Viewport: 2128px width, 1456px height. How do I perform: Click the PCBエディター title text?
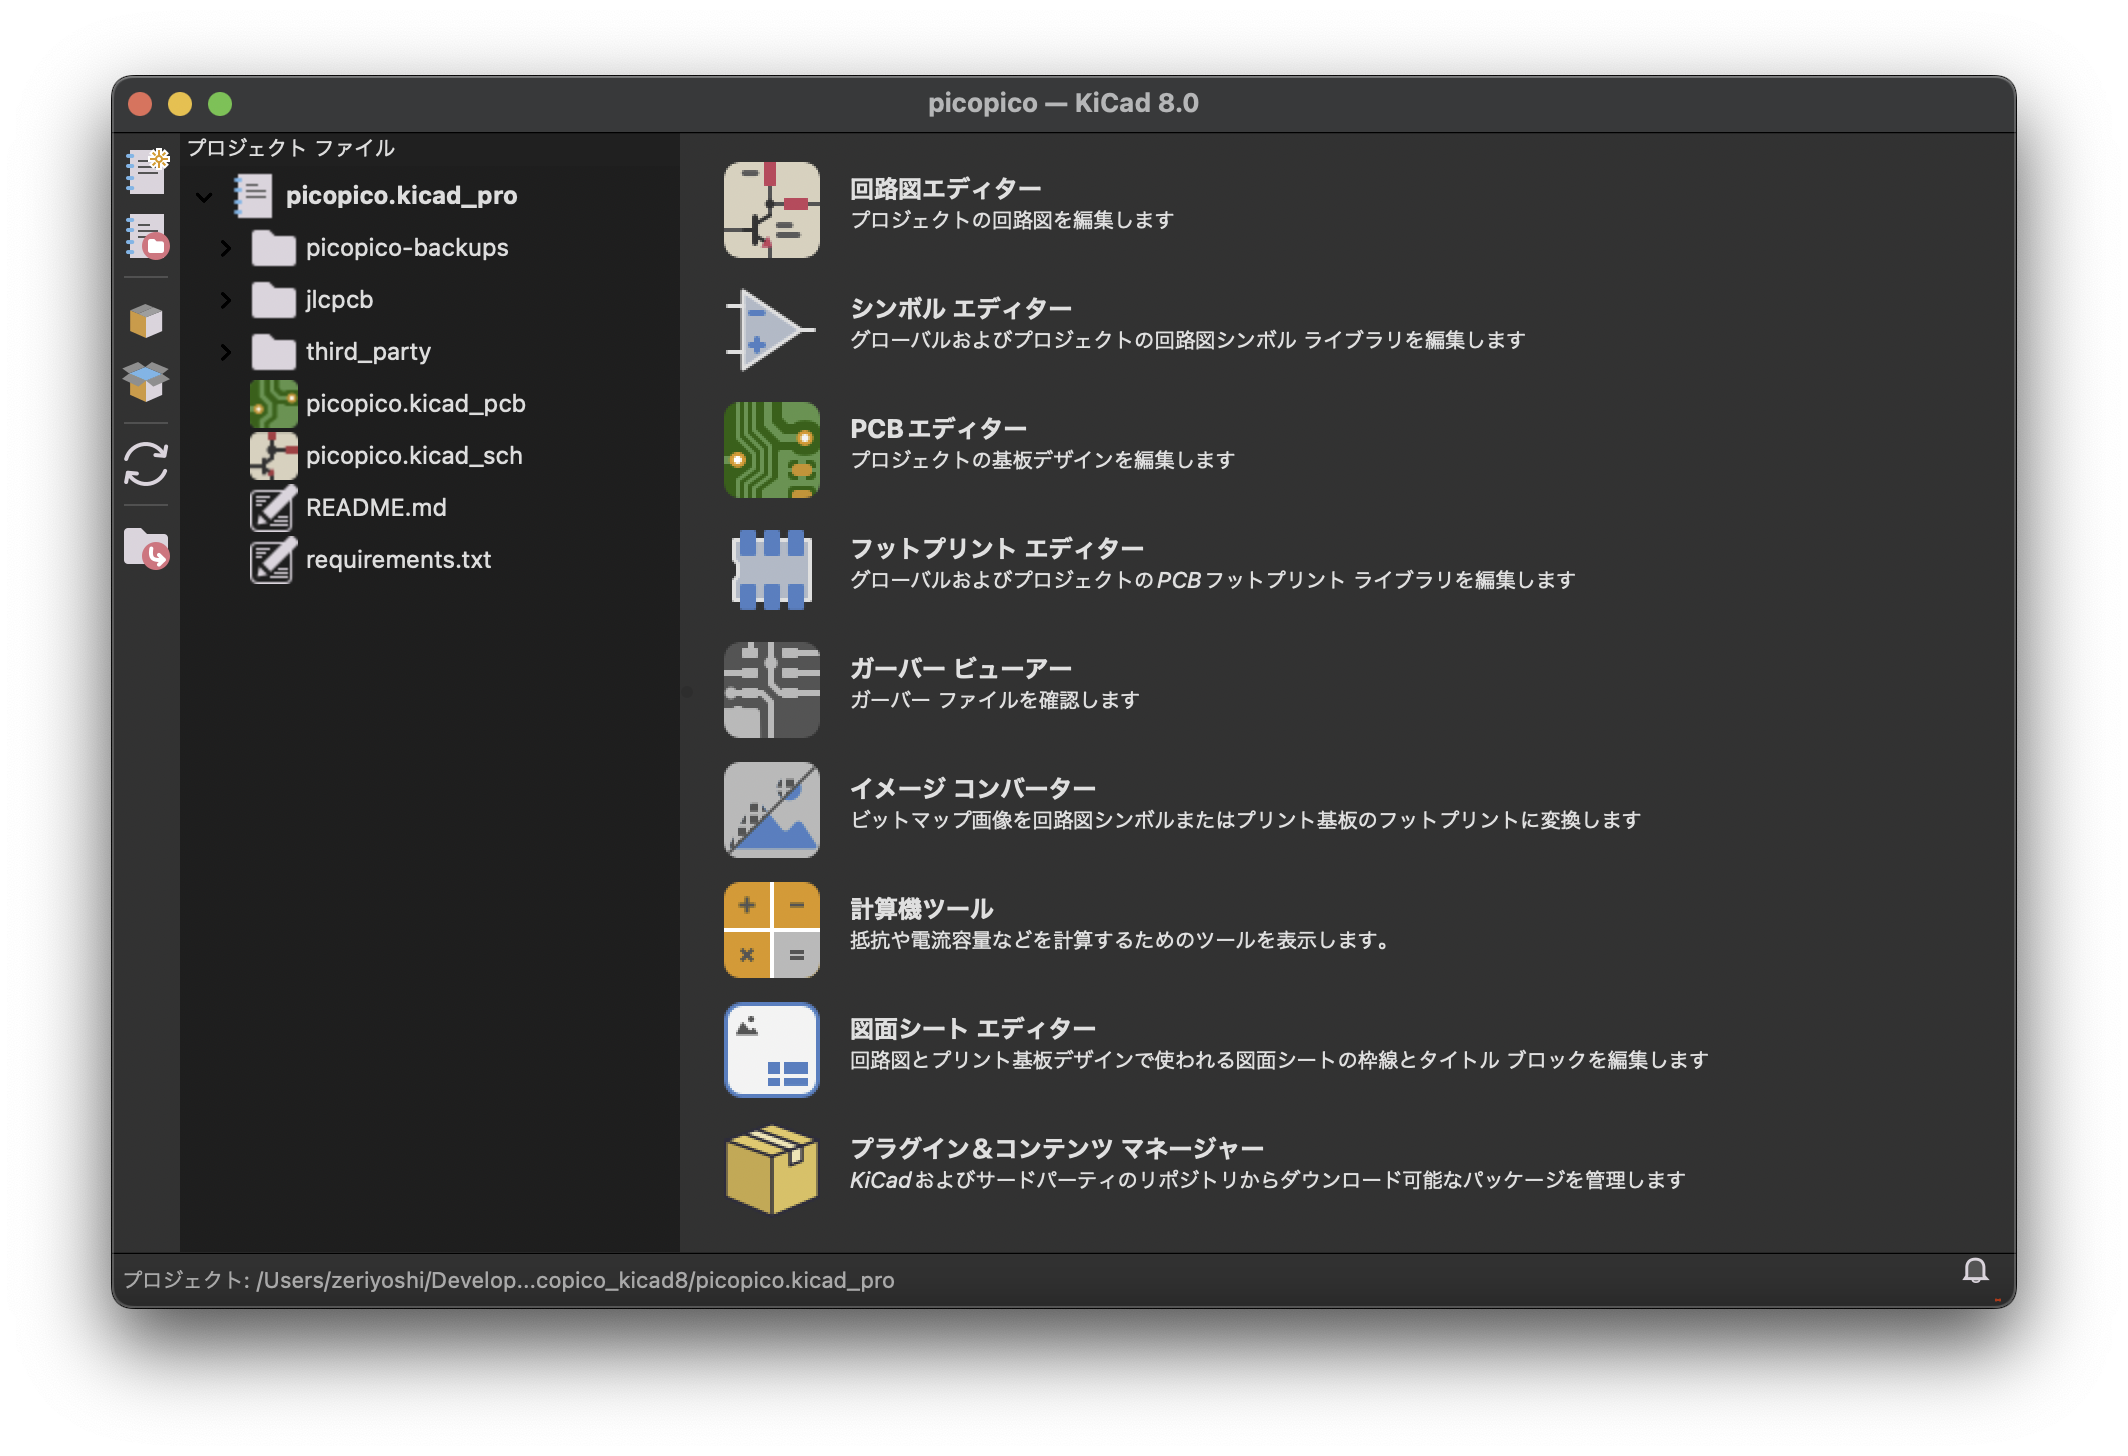(939, 429)
